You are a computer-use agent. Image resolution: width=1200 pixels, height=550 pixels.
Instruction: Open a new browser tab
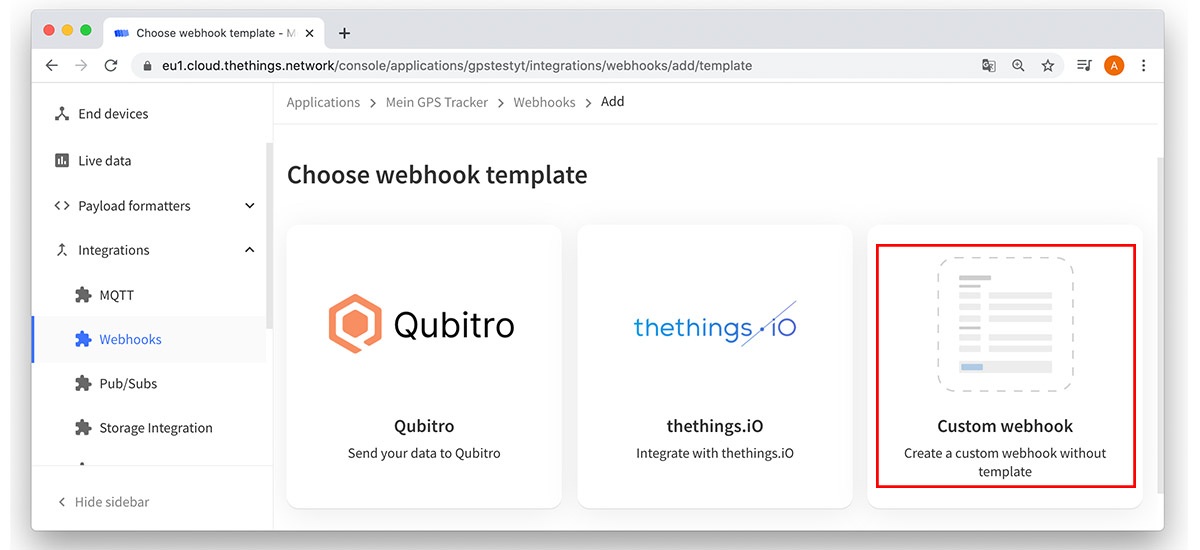click(x=344, y=33)
